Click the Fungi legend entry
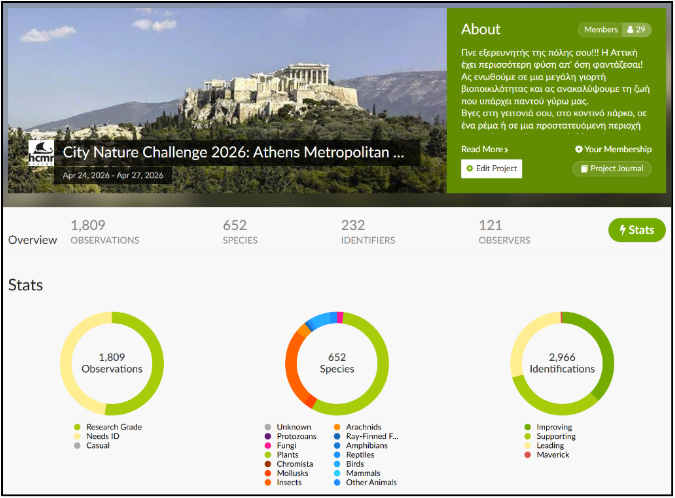 pos(281,445)
